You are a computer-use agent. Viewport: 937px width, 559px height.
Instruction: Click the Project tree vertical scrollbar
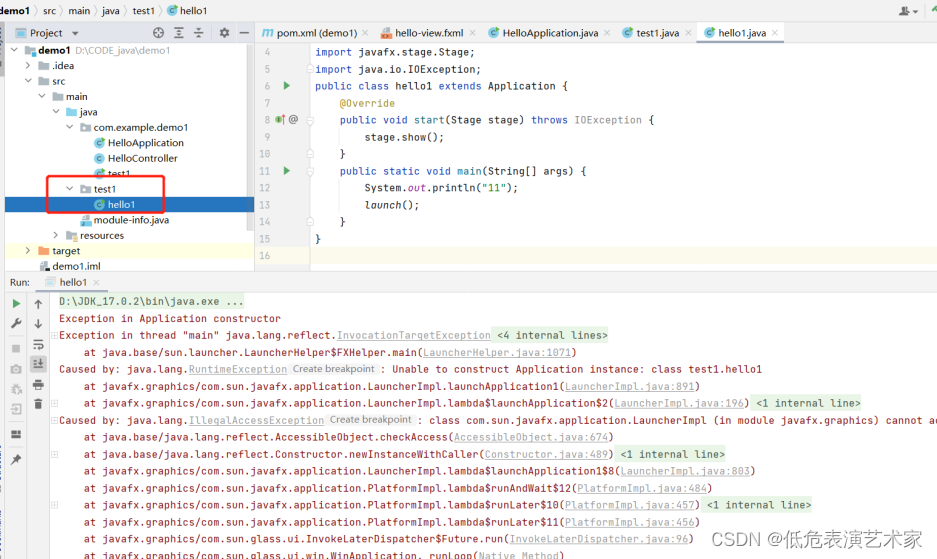250,138
